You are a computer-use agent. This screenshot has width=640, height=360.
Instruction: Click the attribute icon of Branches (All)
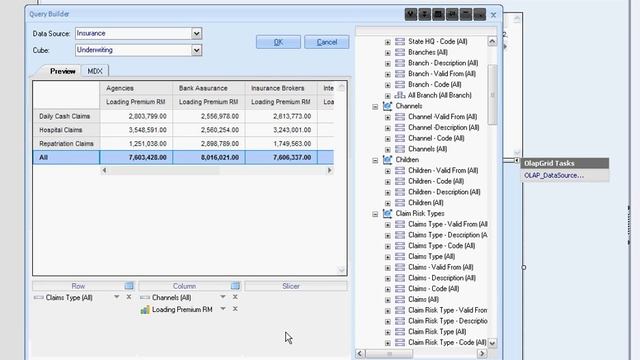point(400,52)
